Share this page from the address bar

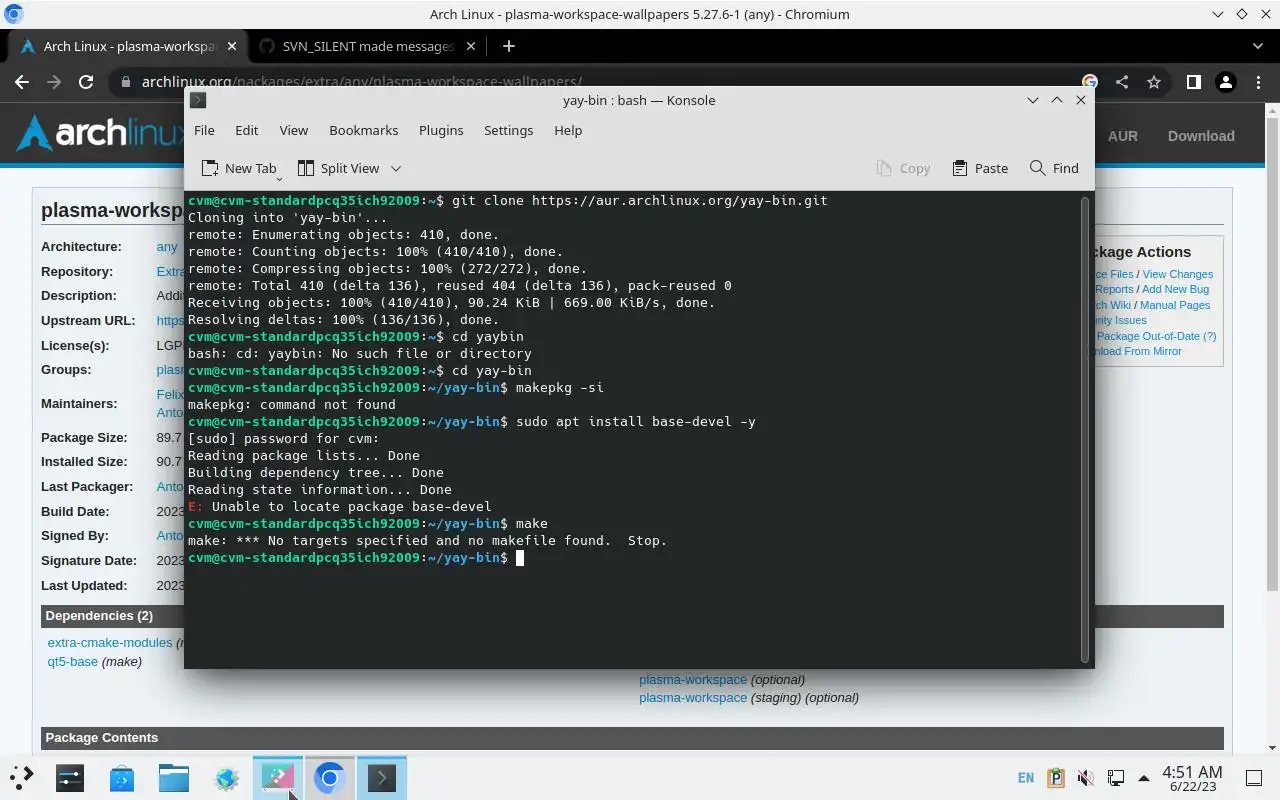(x=1122, y=82)
